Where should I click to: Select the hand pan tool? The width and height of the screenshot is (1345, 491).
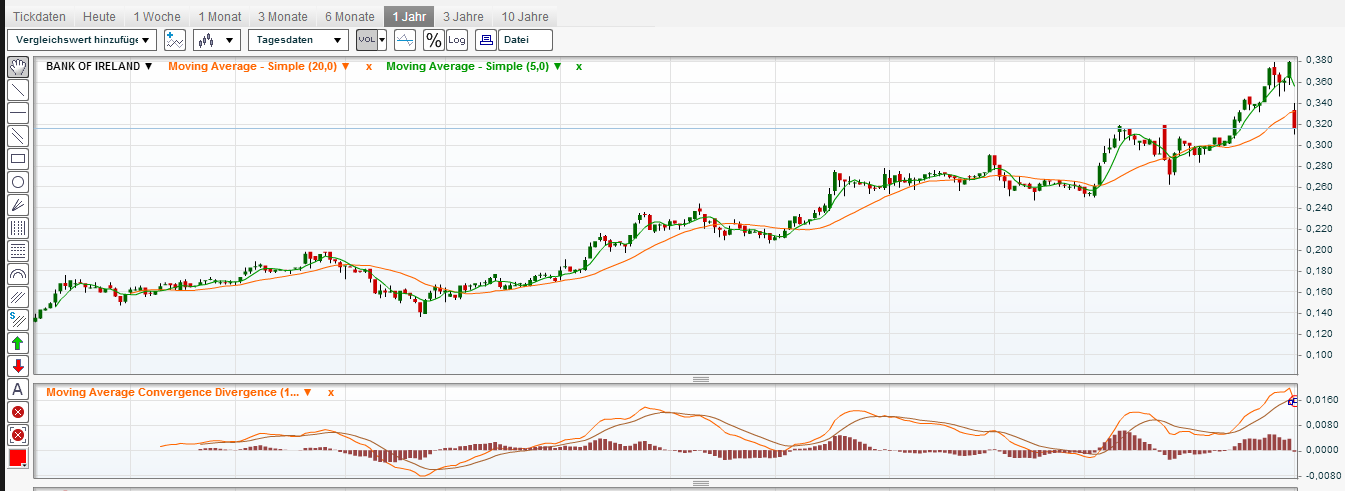[x=18, y=67]
